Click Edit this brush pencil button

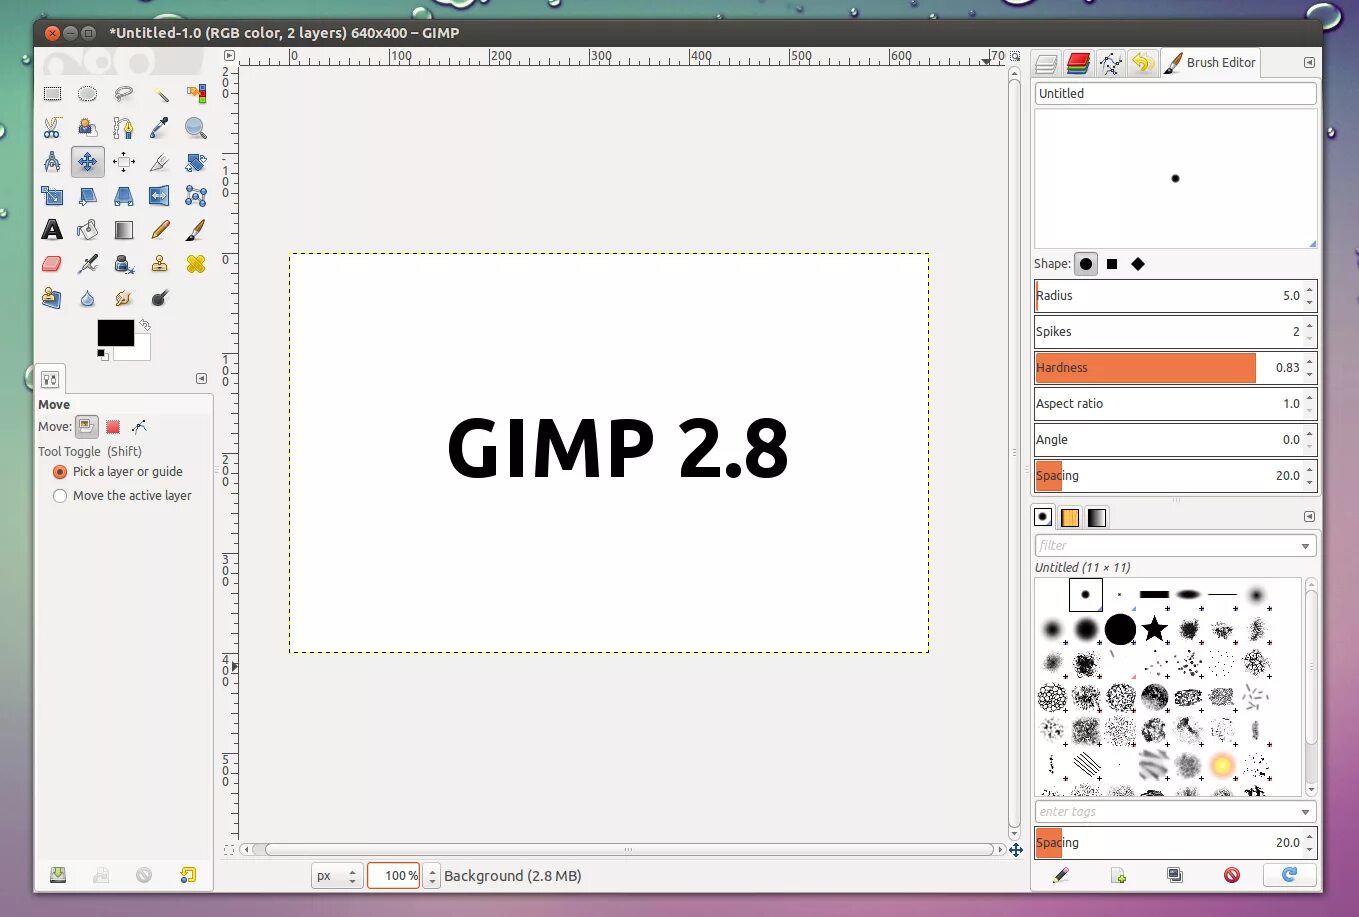click(1061, 875)
